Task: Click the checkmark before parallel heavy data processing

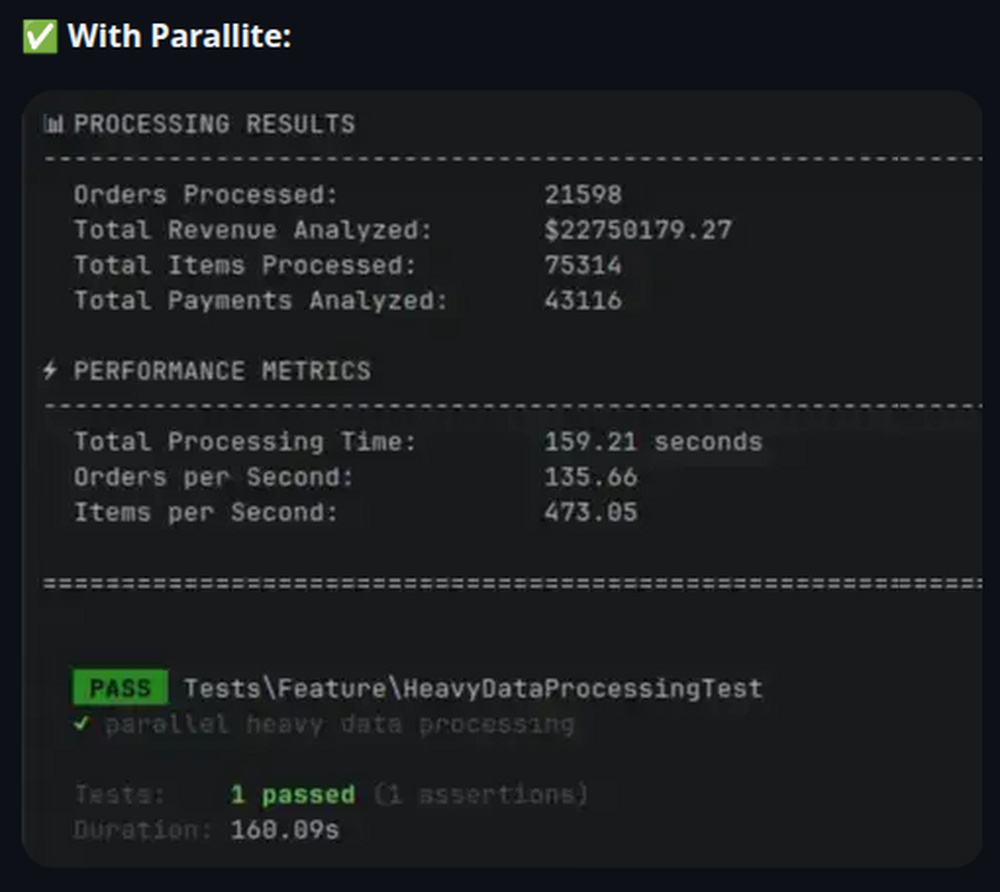Action: coord(82,724)
